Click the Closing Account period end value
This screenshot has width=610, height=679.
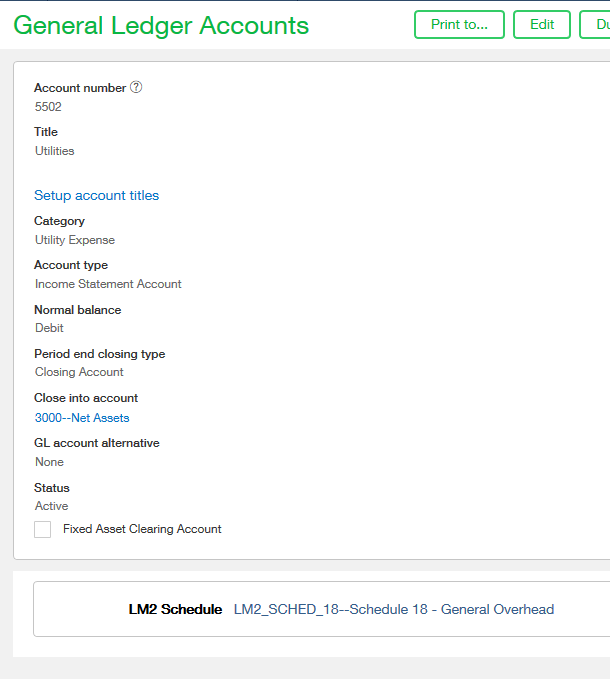click(79, 372)
